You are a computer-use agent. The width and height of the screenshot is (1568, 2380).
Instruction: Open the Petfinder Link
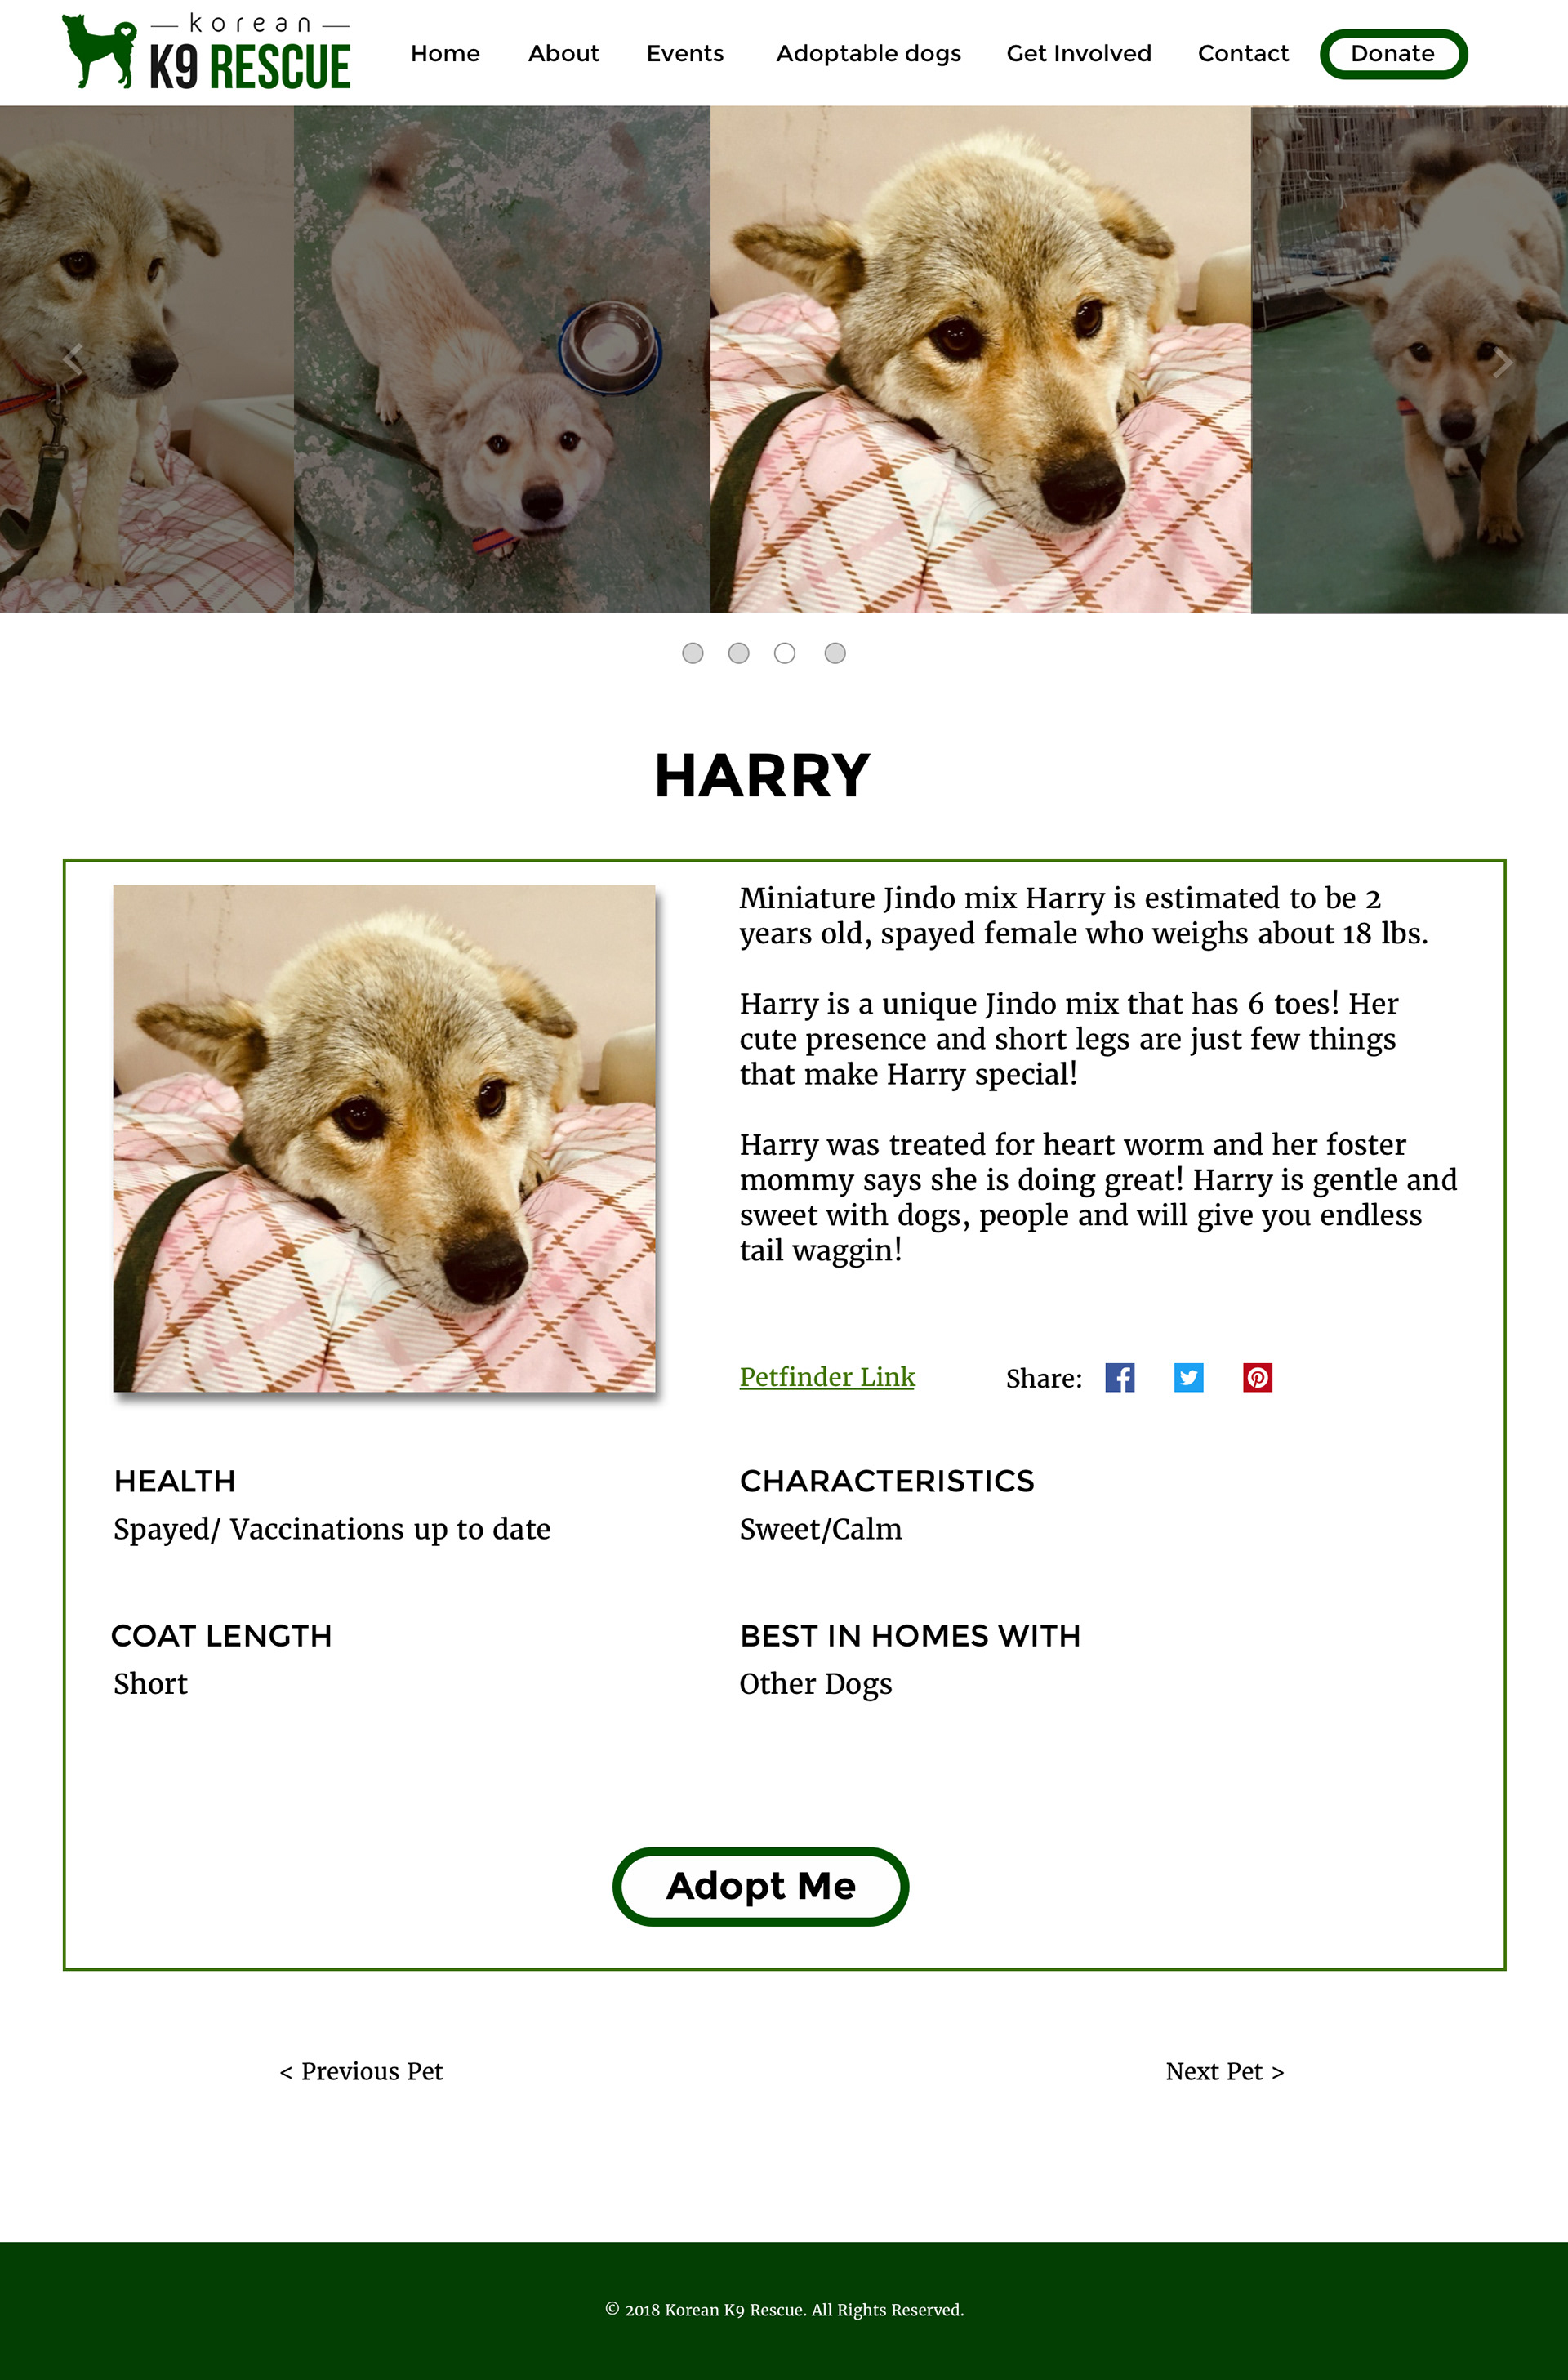[x=827, y=1377]
